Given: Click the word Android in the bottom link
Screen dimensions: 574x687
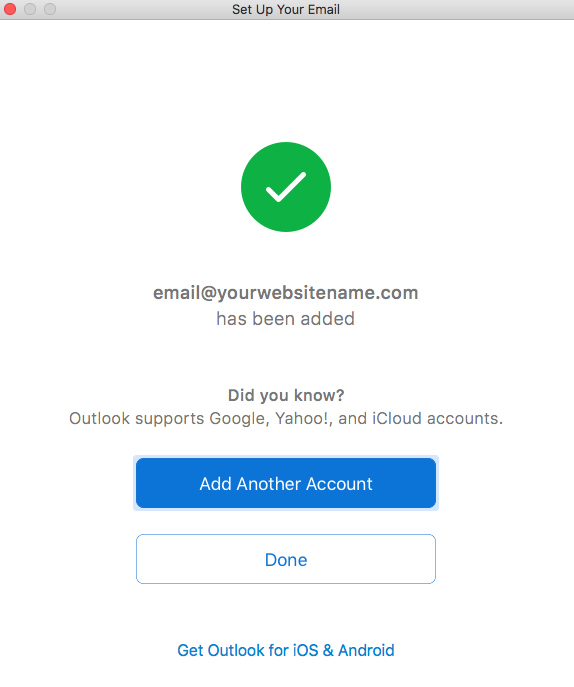Looking at the screenshot, I should 366,650.
